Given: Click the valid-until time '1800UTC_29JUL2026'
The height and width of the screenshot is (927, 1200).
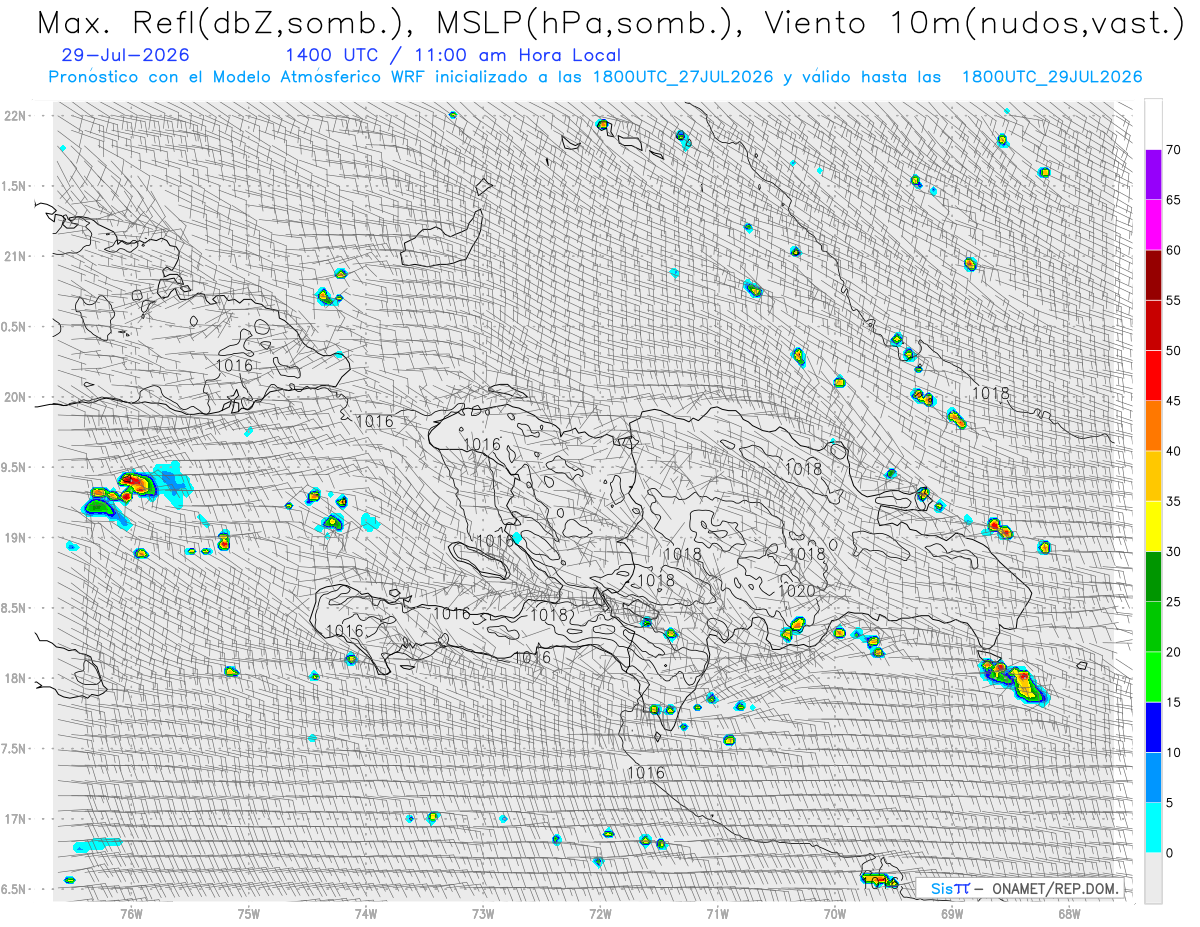Looking at the screenshot, I should 1052,77.
